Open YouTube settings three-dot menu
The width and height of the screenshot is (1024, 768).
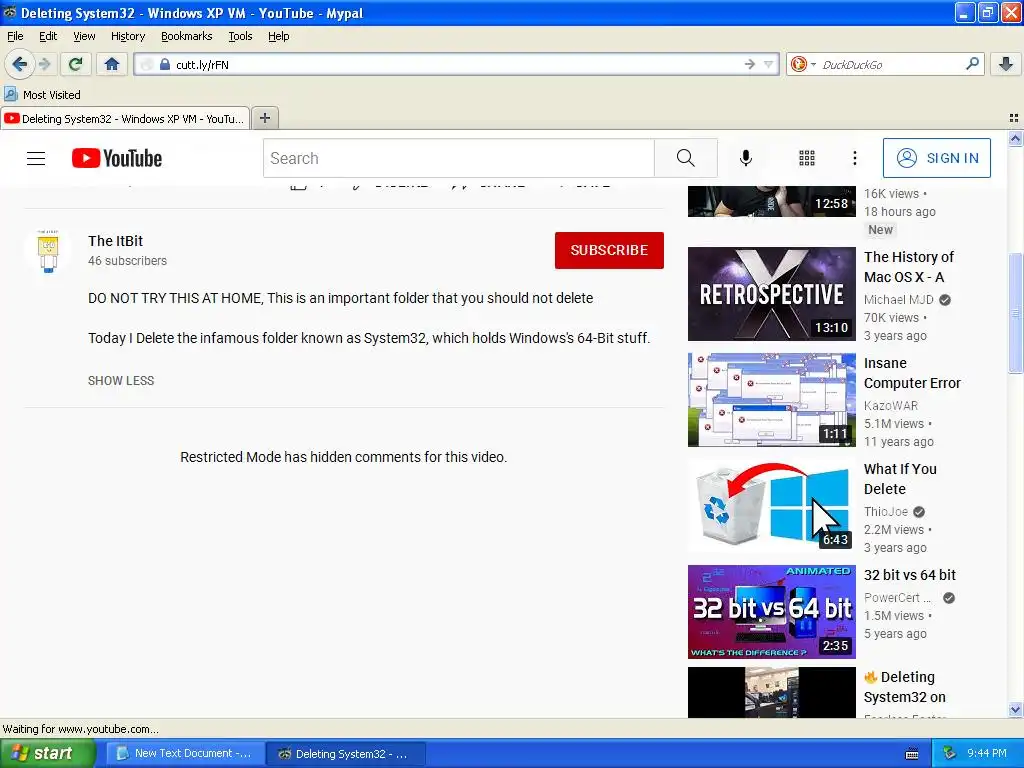pos(855,158)
